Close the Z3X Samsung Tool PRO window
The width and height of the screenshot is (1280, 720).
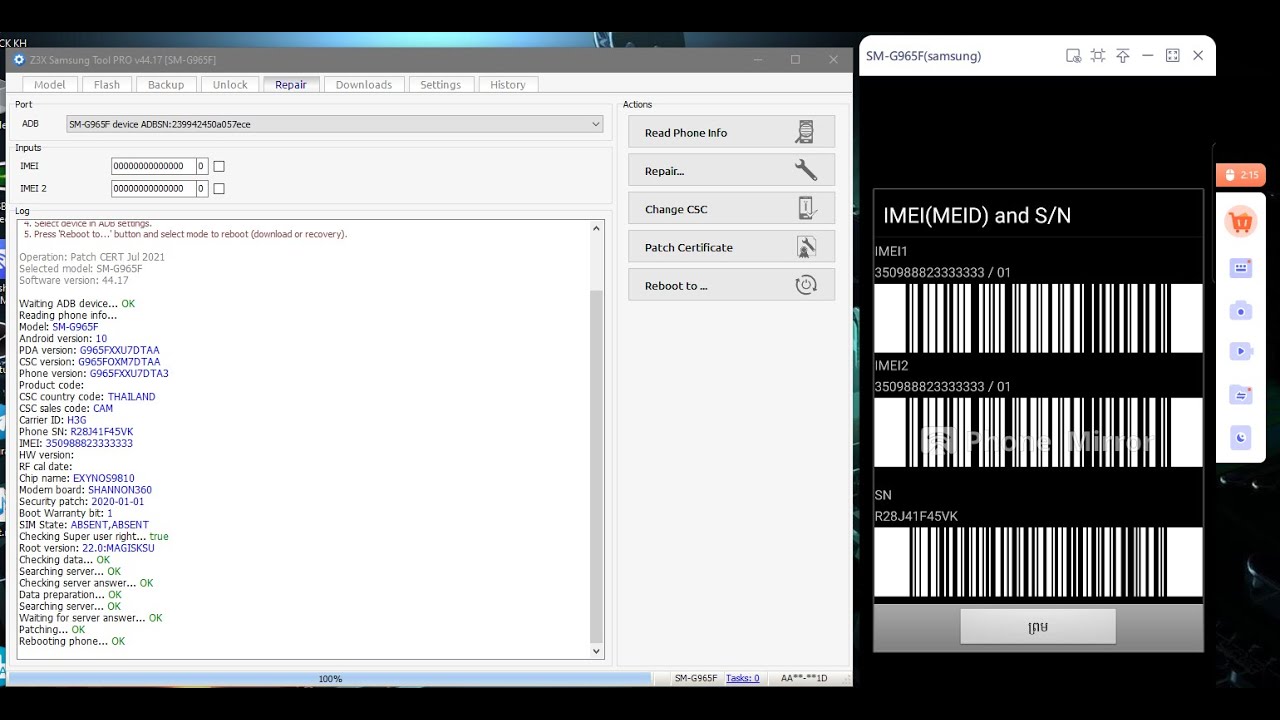[x=833, y=60]
